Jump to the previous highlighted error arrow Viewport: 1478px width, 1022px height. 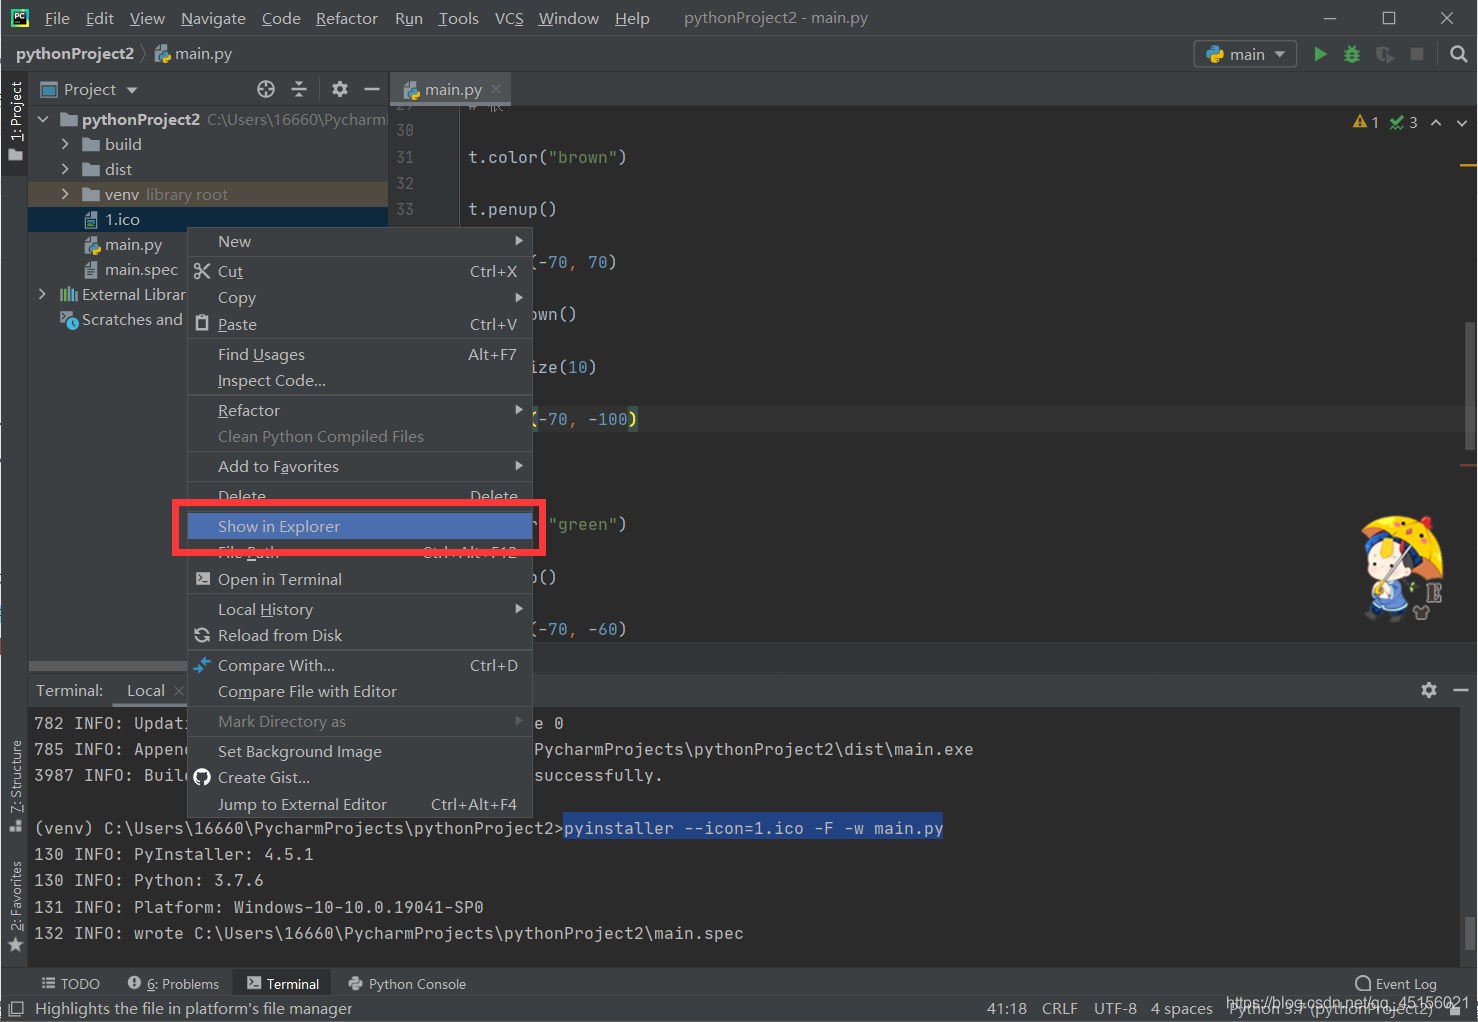coord(1436,122)
